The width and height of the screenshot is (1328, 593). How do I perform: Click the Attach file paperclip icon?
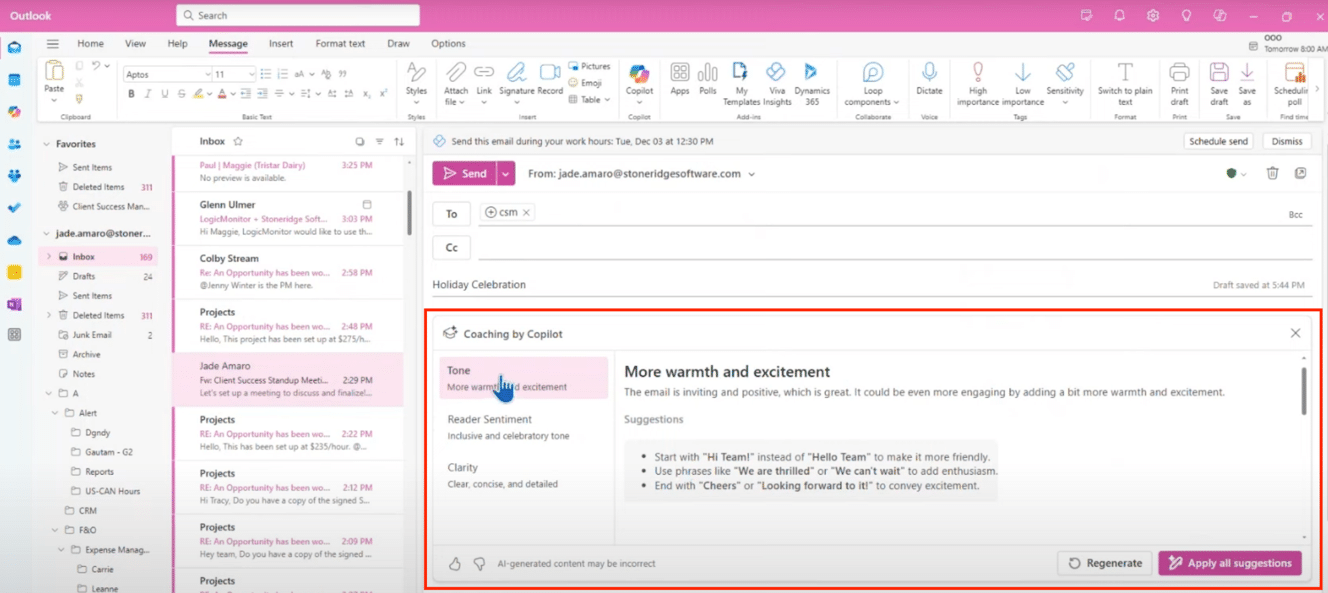456,73
